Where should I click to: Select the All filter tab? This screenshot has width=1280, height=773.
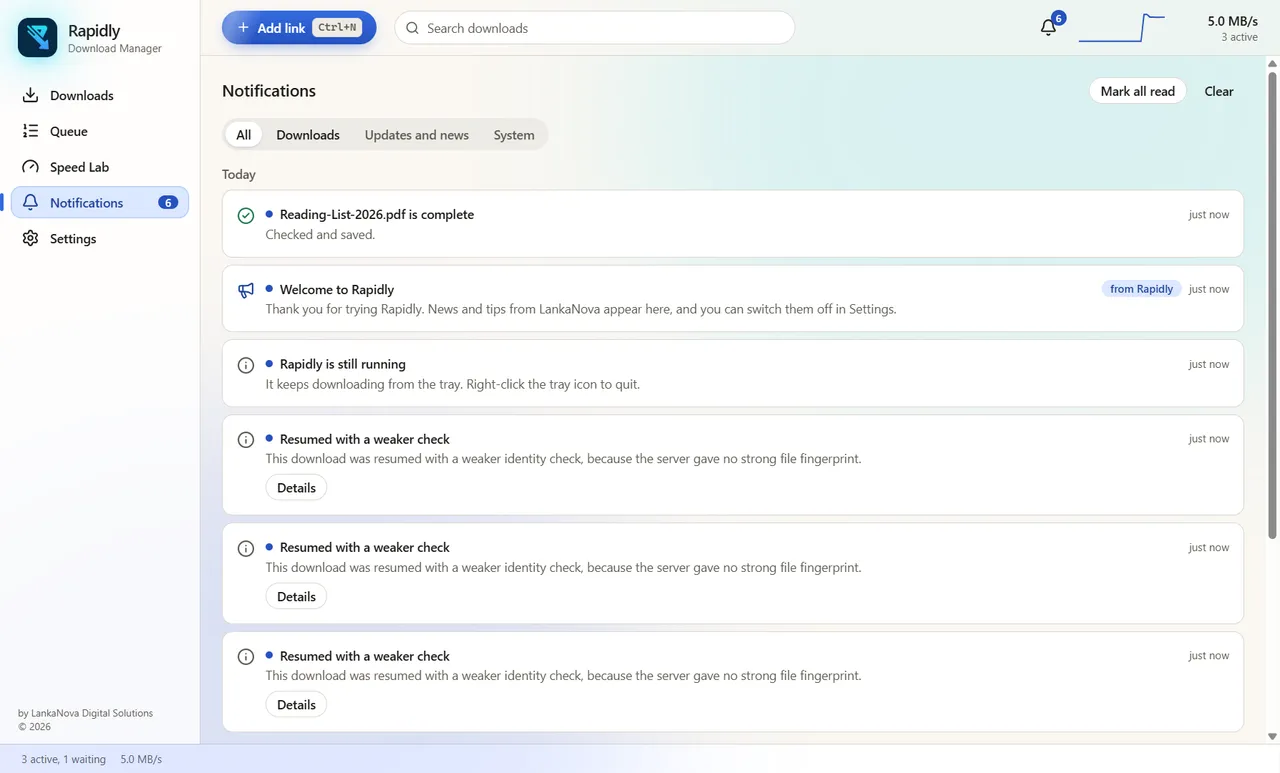[243, 135]
